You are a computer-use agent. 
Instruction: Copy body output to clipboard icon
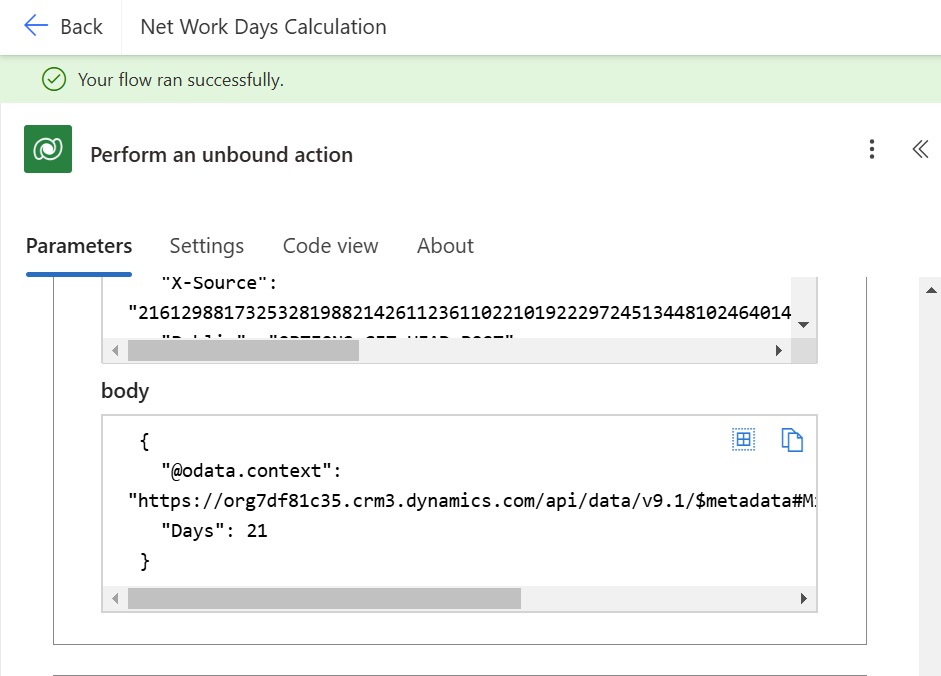point(792,439)
